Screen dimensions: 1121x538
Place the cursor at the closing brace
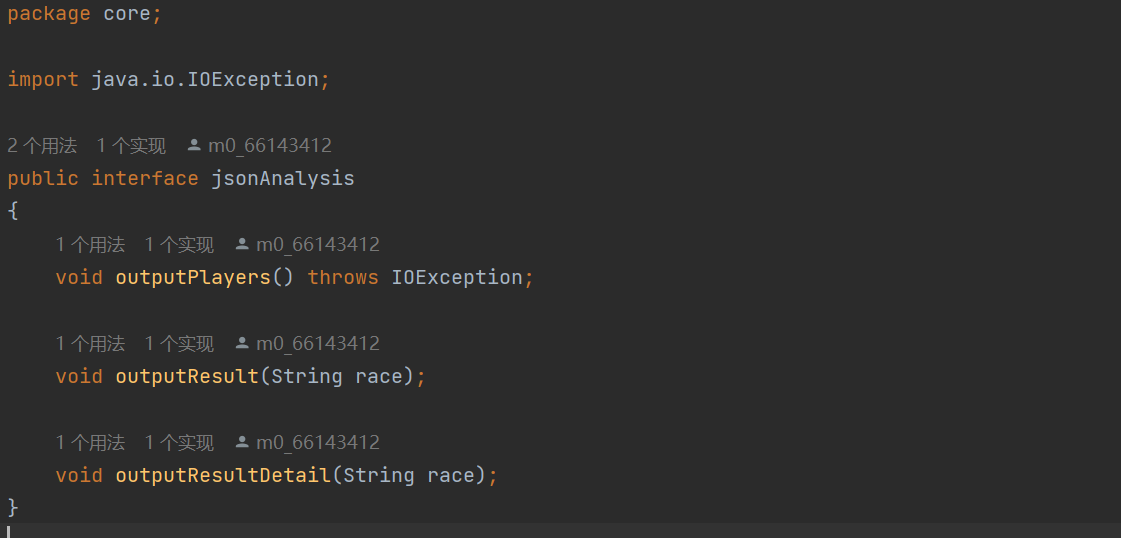coord(13,507)
